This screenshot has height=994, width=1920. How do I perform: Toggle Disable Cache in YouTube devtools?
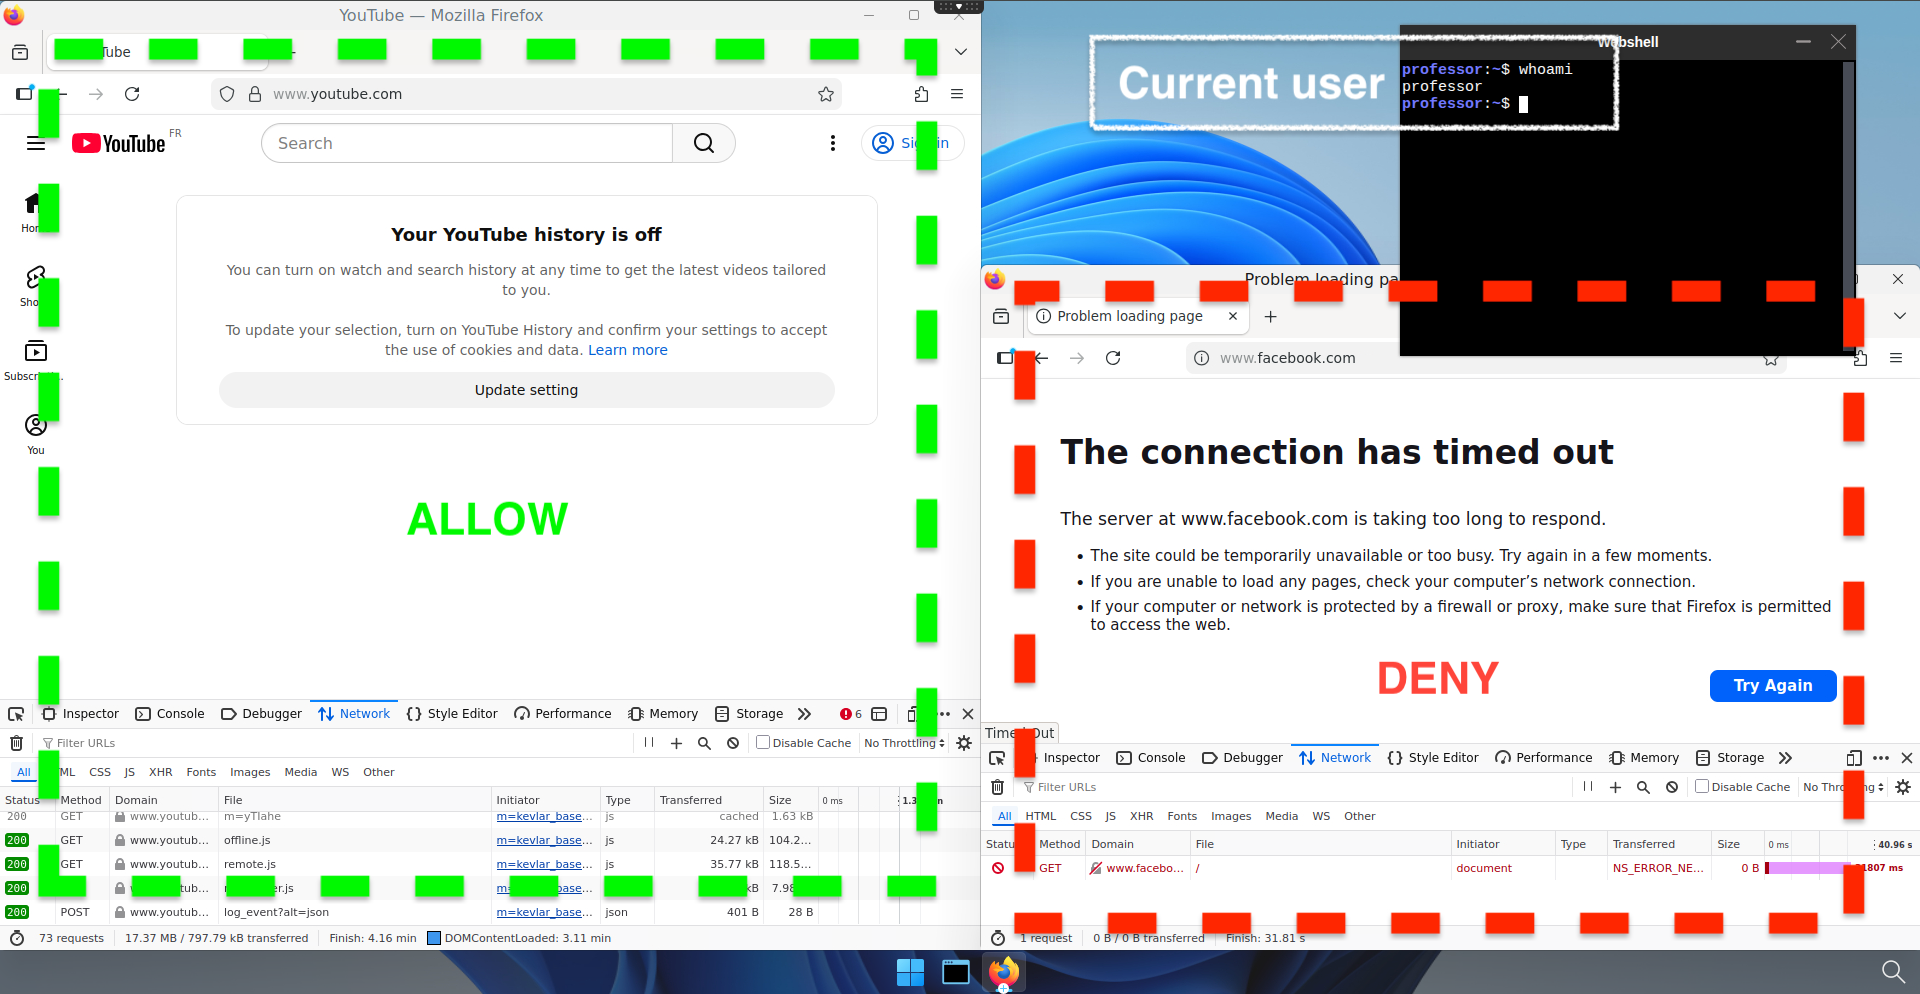point(804,743)
